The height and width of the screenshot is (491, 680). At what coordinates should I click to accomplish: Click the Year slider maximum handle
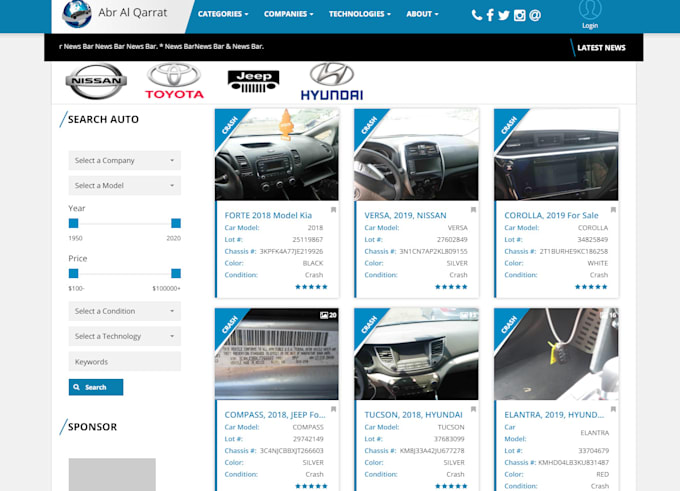(x=176, y=223)
